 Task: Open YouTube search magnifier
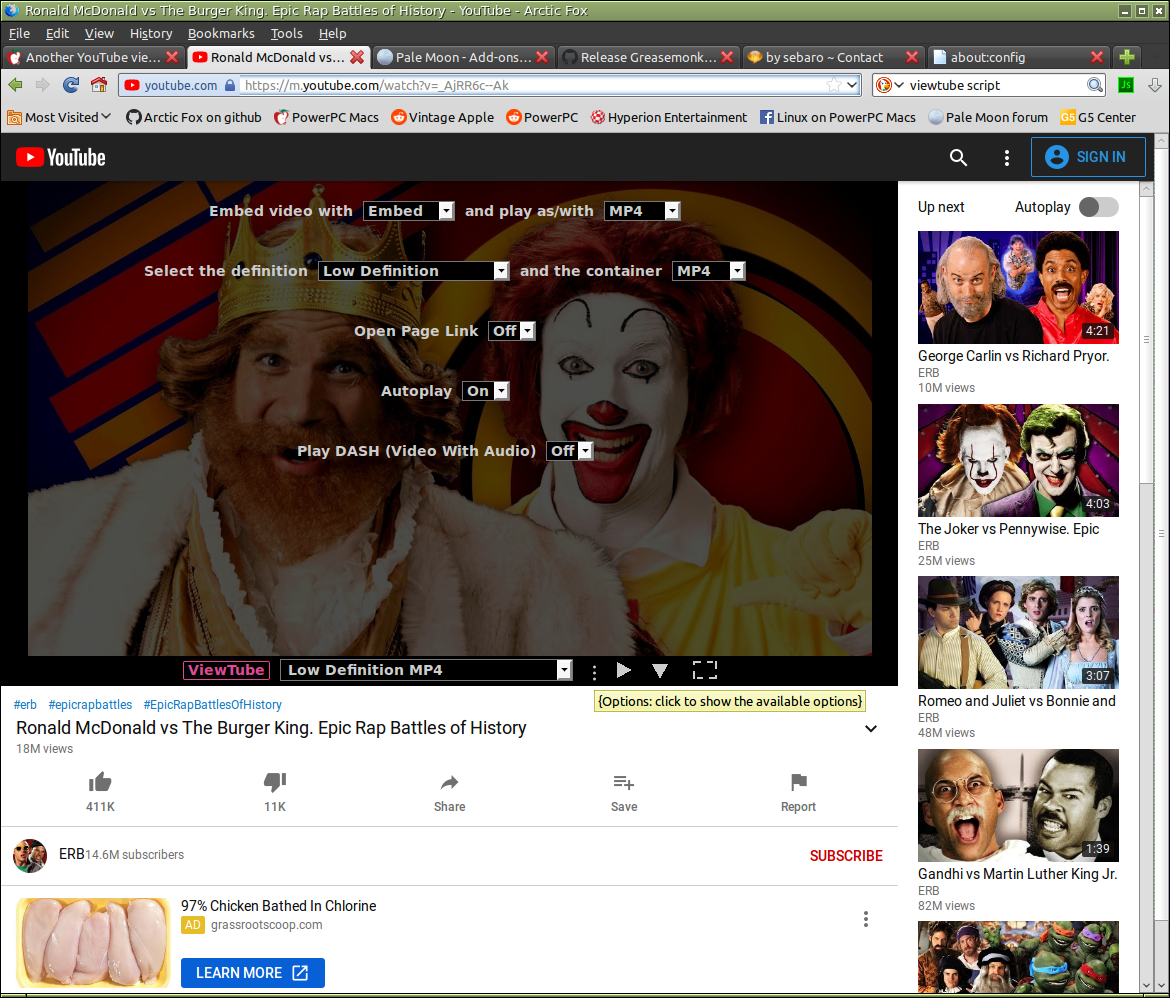pyautogui.click(x=958, y=158)
